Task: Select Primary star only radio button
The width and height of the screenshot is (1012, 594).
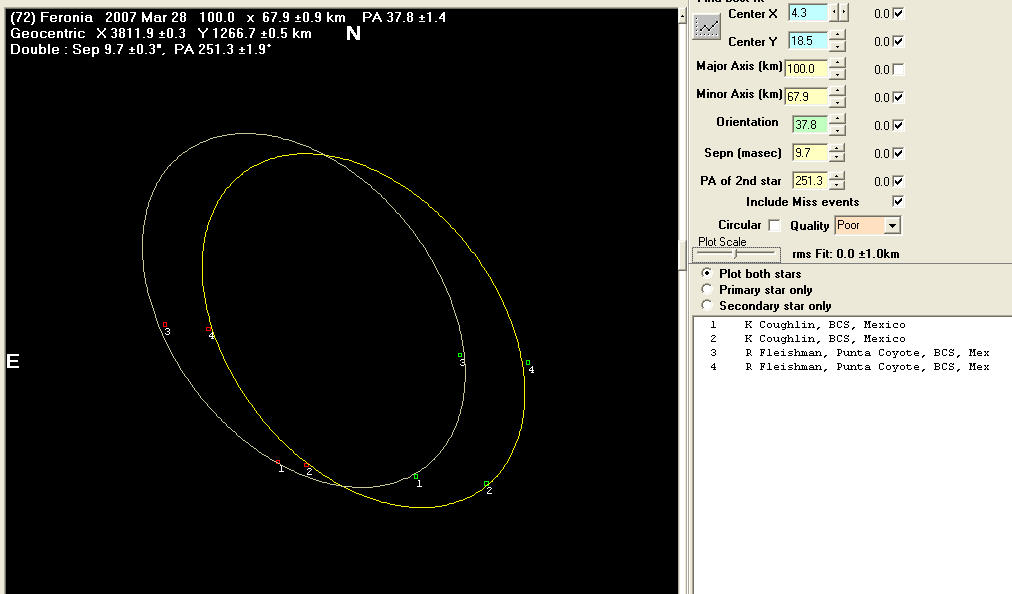Action: click(707, 289)
